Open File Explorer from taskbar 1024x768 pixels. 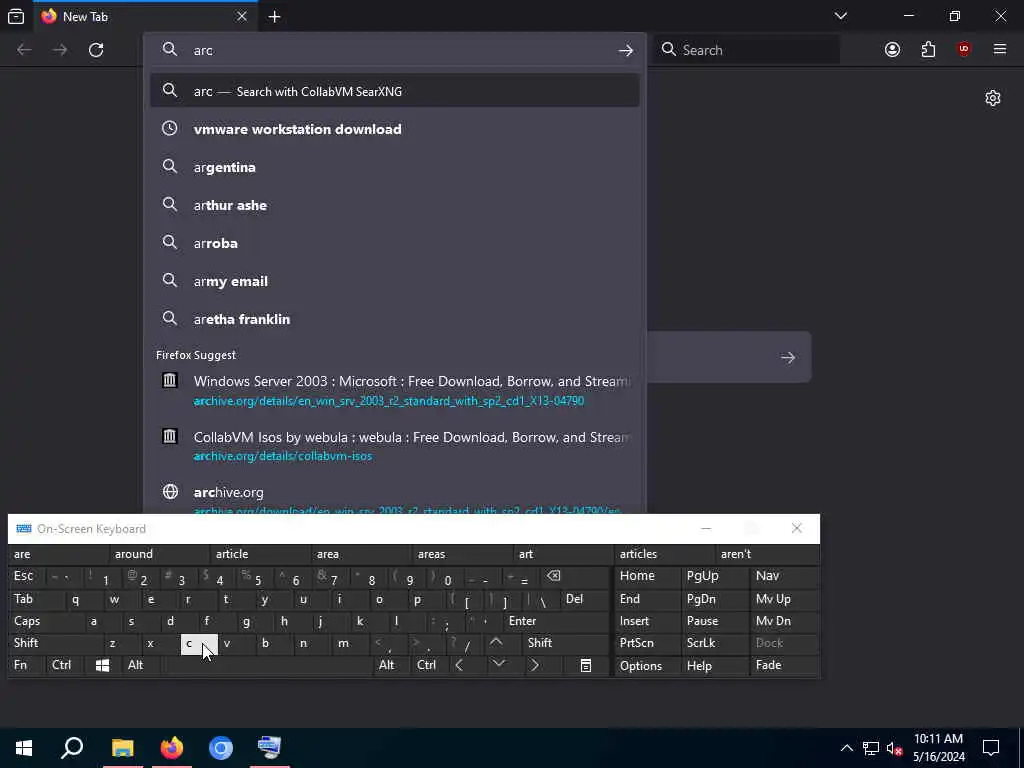[122, 748]
